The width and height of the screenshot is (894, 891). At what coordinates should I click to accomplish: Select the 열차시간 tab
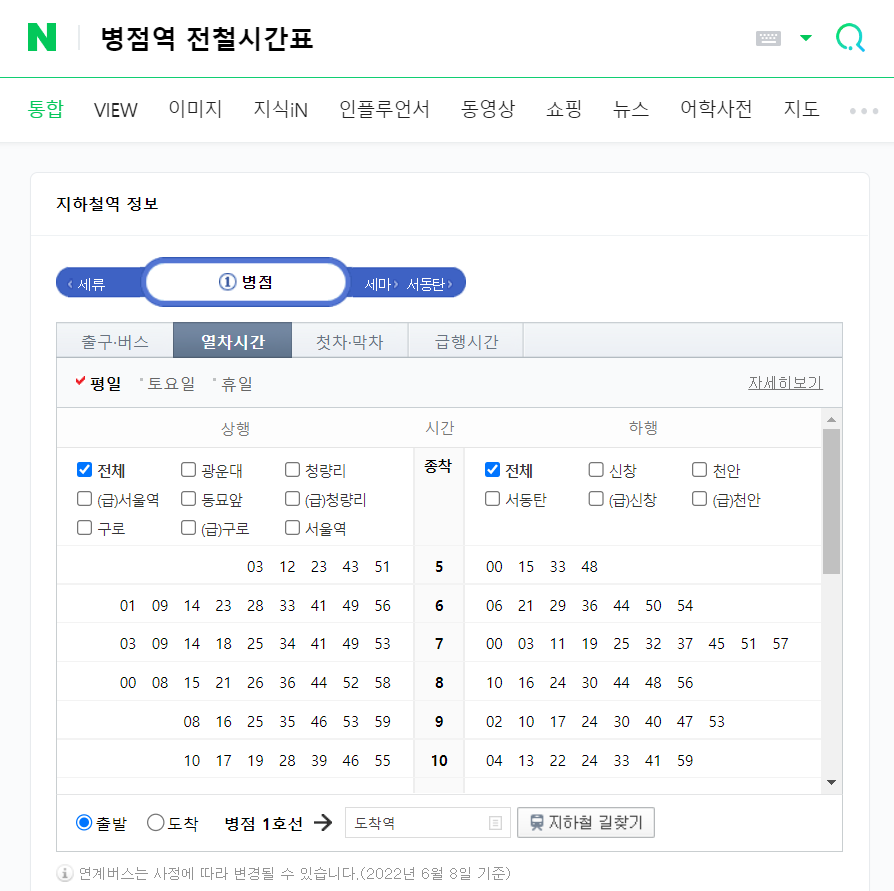(233, 341)
